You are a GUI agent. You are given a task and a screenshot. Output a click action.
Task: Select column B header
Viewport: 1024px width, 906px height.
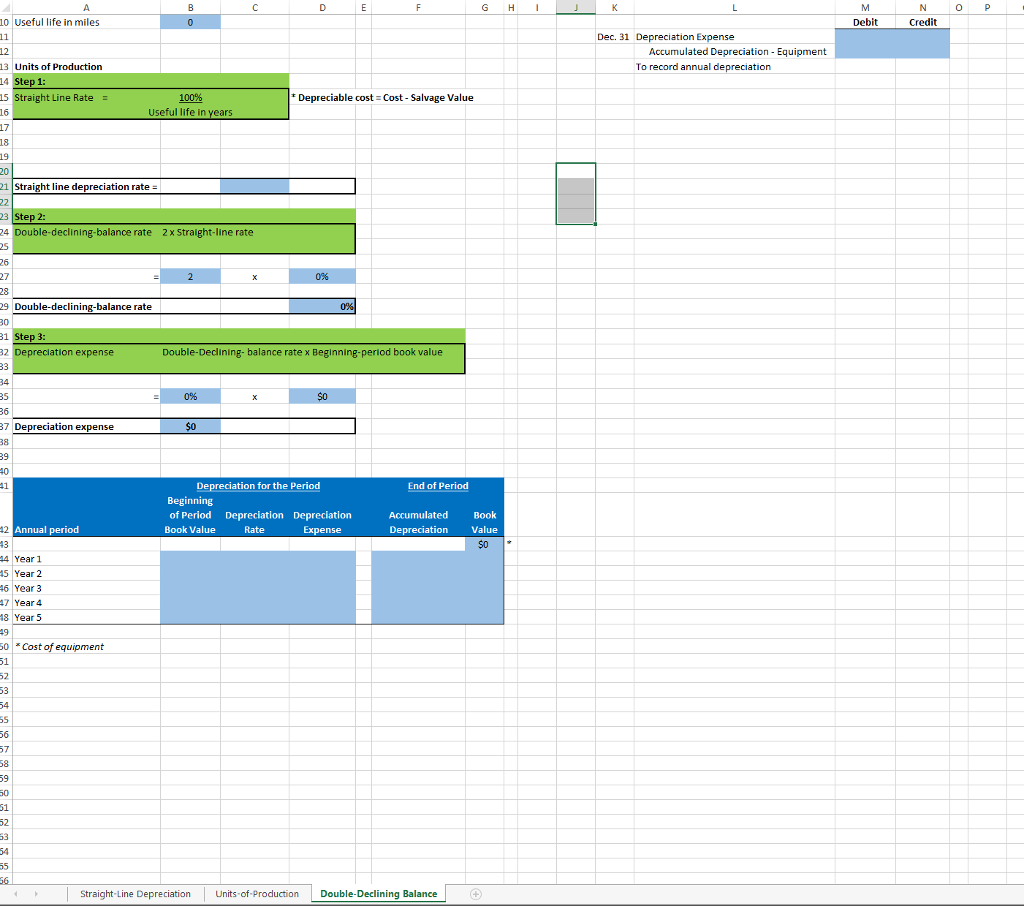pyautogui.click(x=191, y=7)
